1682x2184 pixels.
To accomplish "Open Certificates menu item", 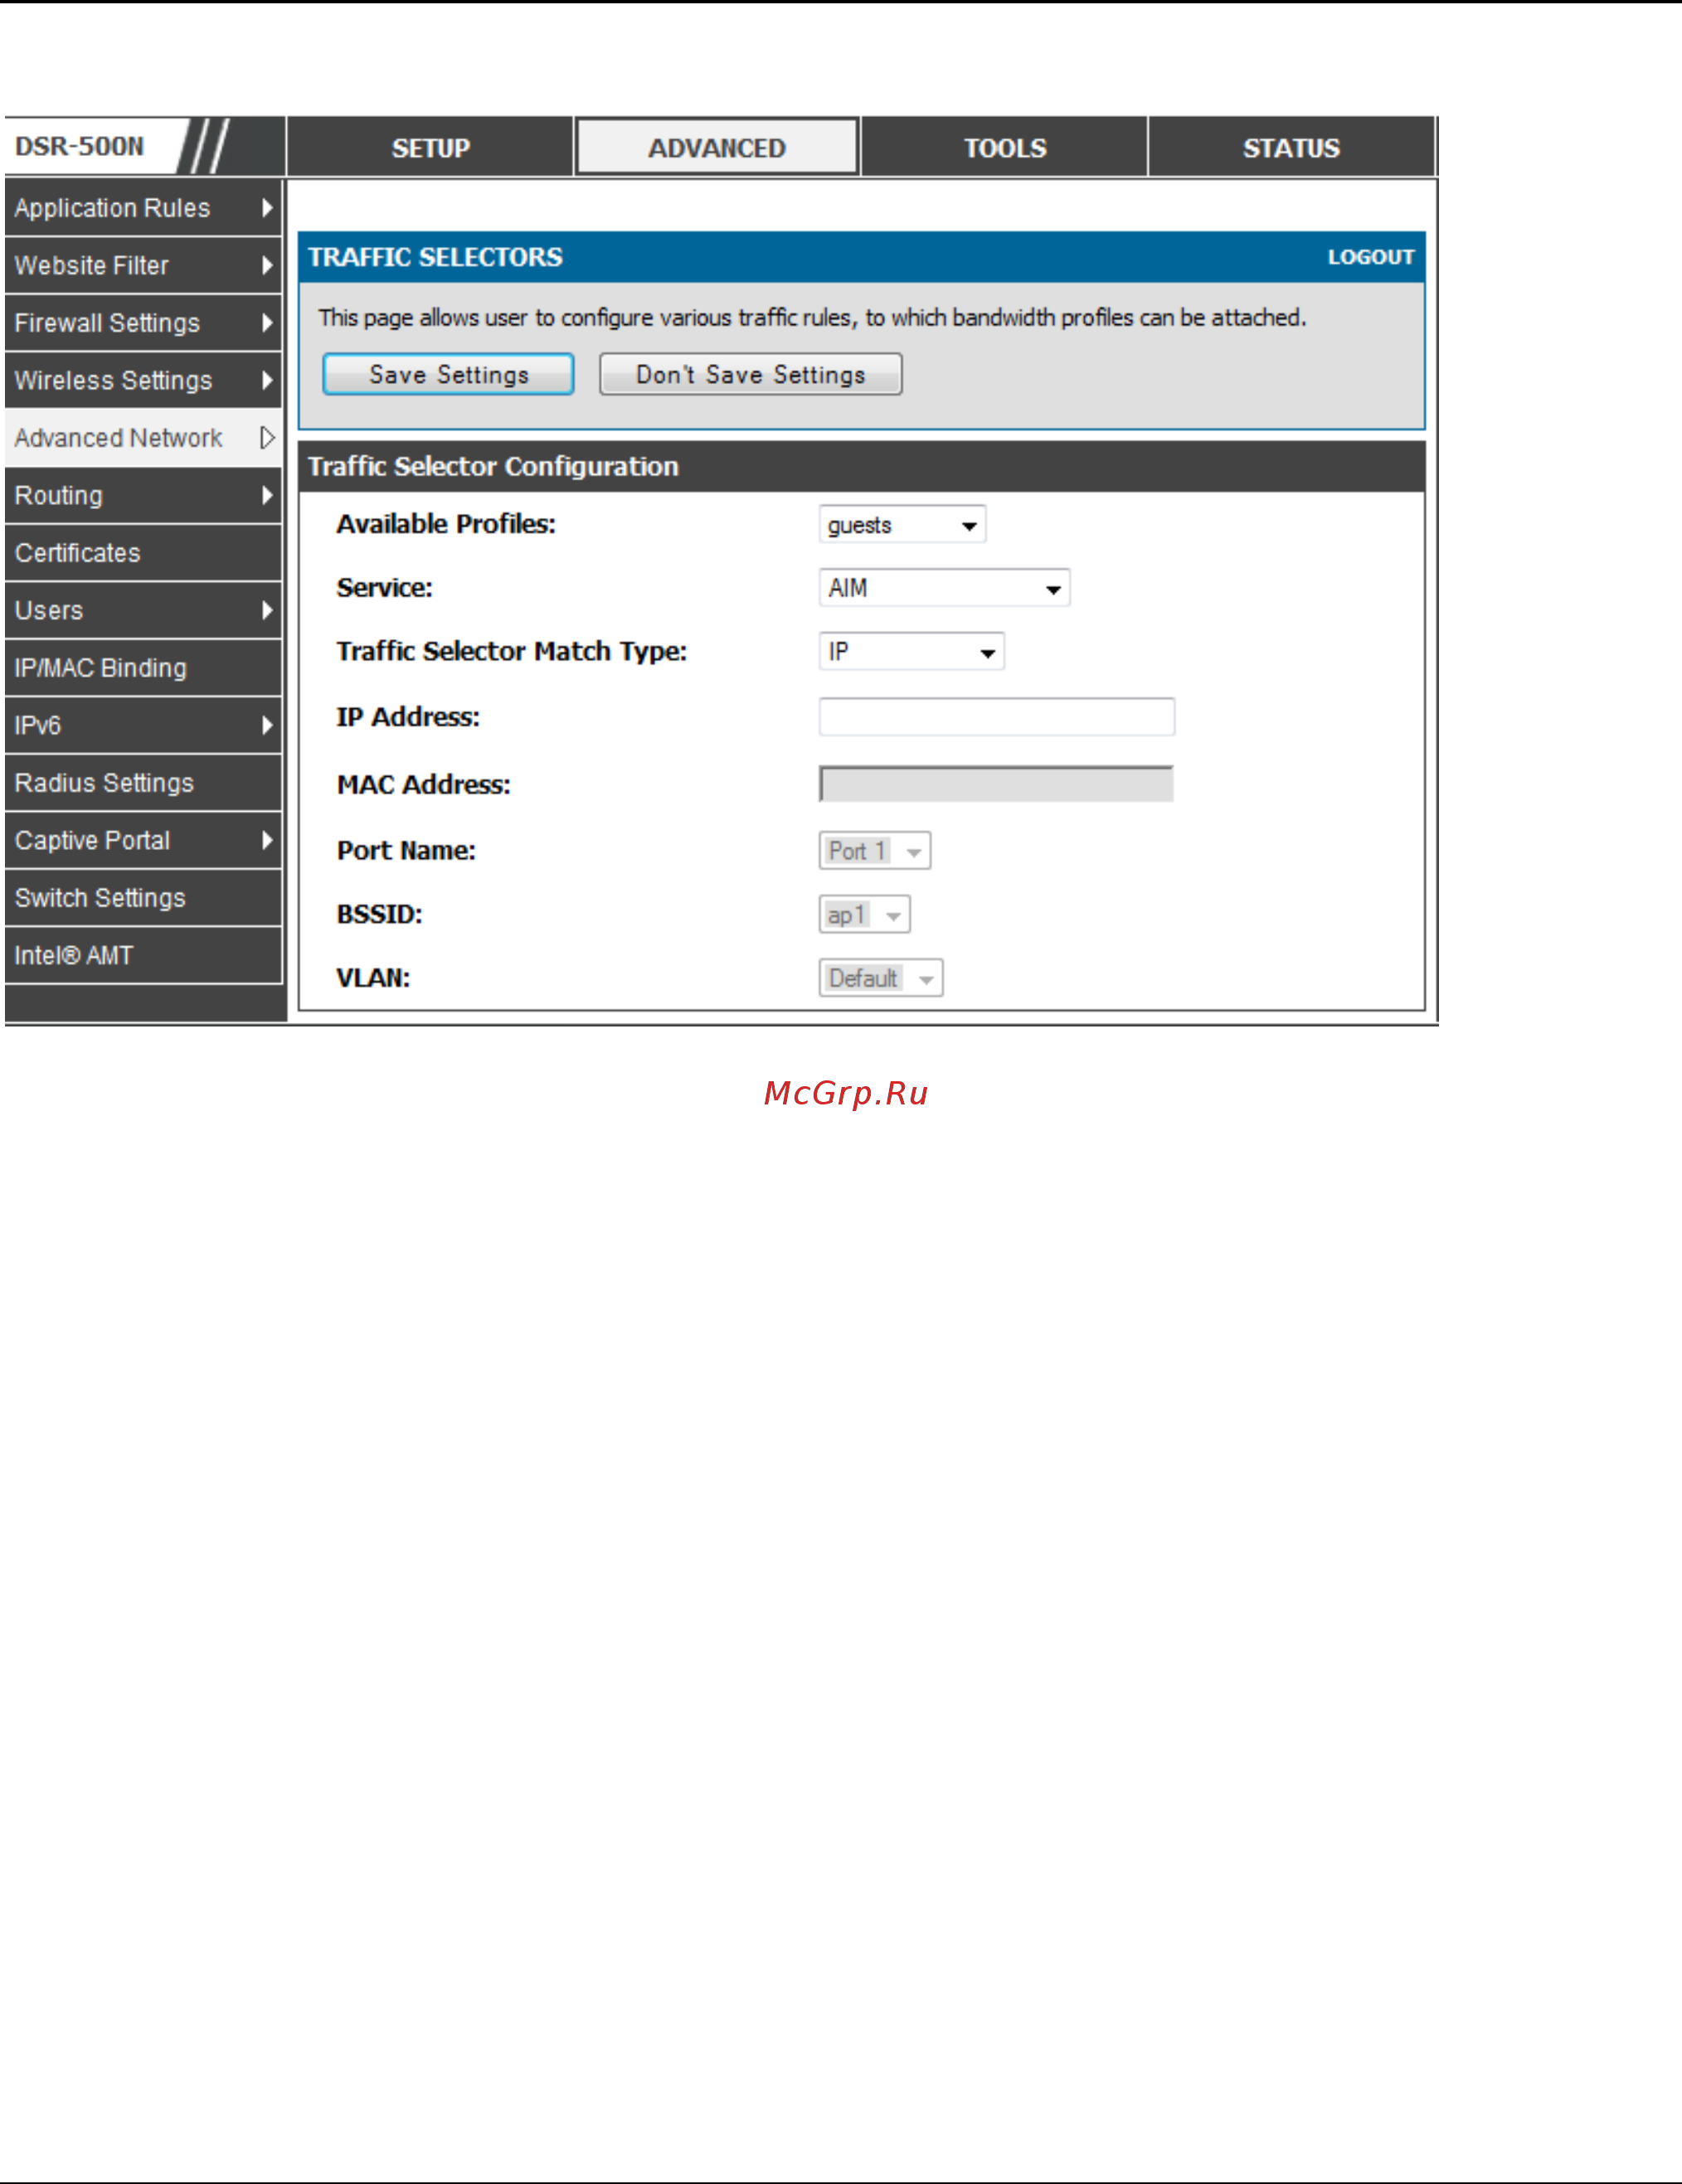I will pos(143,553).
